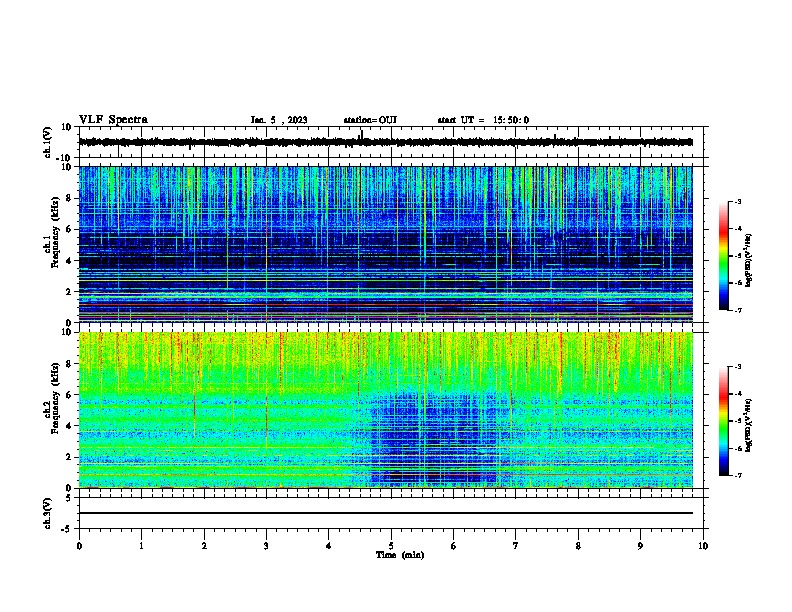Click the ch.1 spectrogram color bar
This screenshot has height=612, width=792.
(723, 256)
